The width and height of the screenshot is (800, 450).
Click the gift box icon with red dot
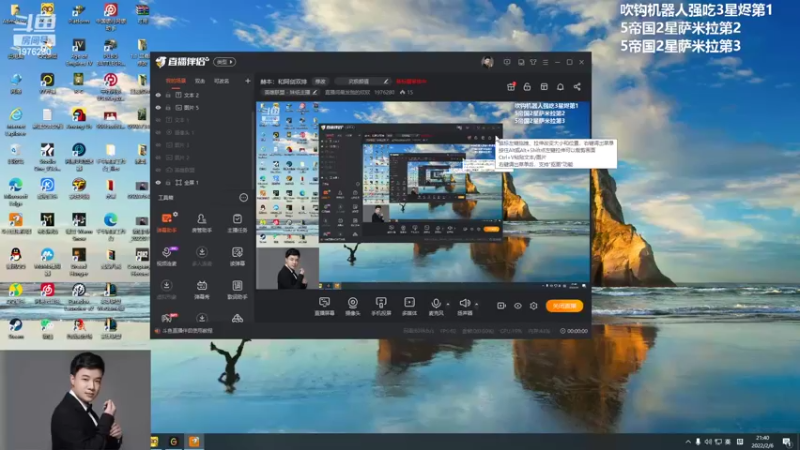click(511, 87)
